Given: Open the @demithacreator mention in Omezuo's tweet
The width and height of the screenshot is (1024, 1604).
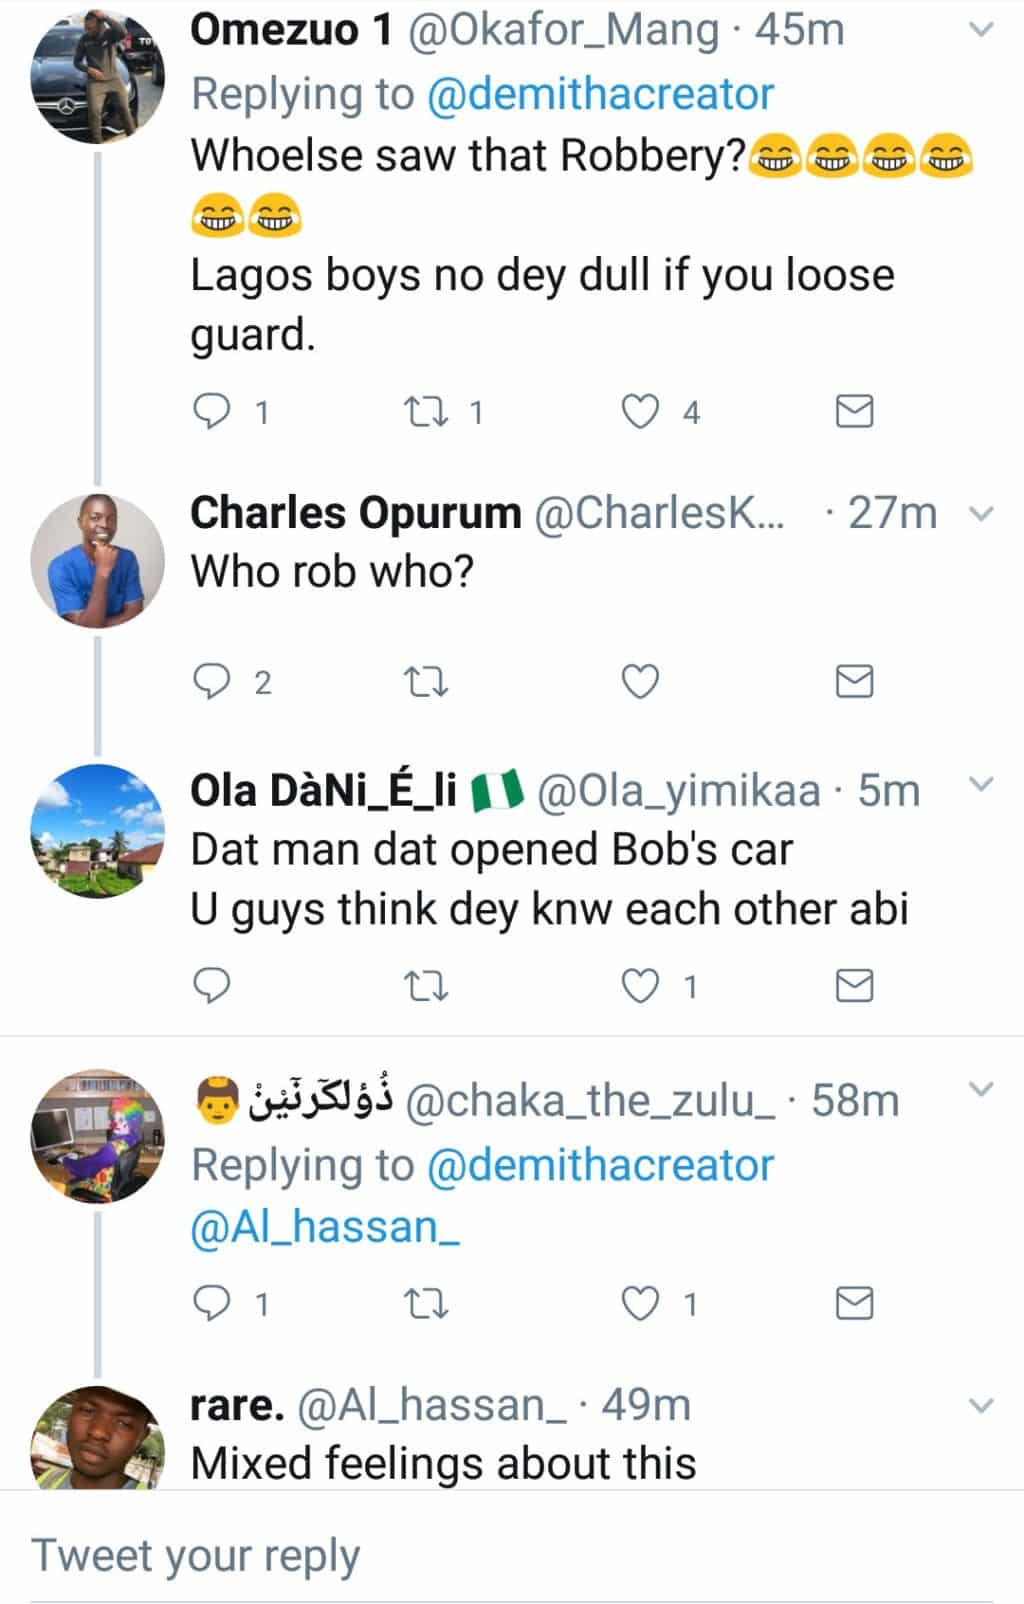Looking at the screenshot, I should coord(600,94).
